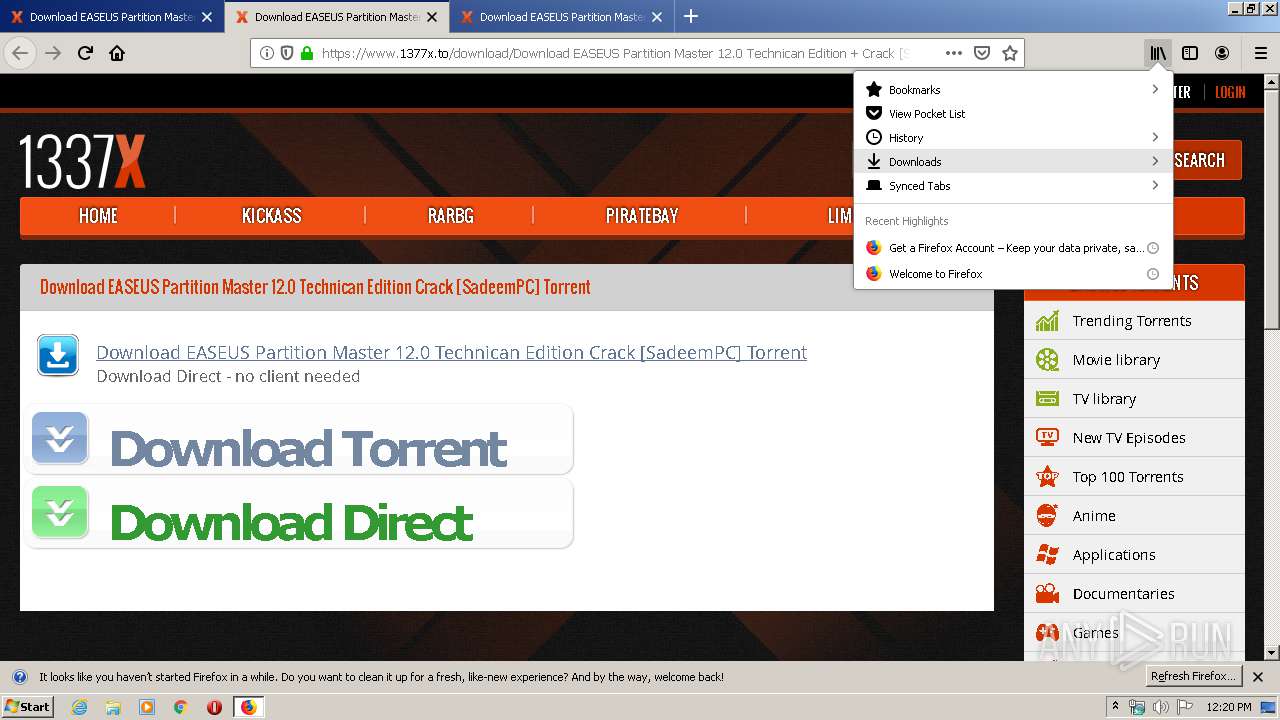The height and width of the screenshot is (720, 1280).
Task: Open Bookmarks submenu in Library
Action: (1013, 90)
